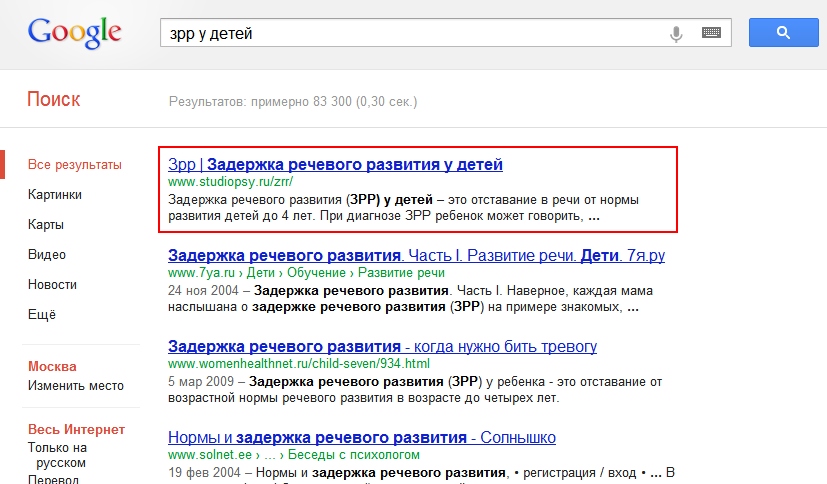Screen dimensions: 827x484
Task: Click the snippet 'отставание в речи от нормы'
Action: click(x=554, y=200)
